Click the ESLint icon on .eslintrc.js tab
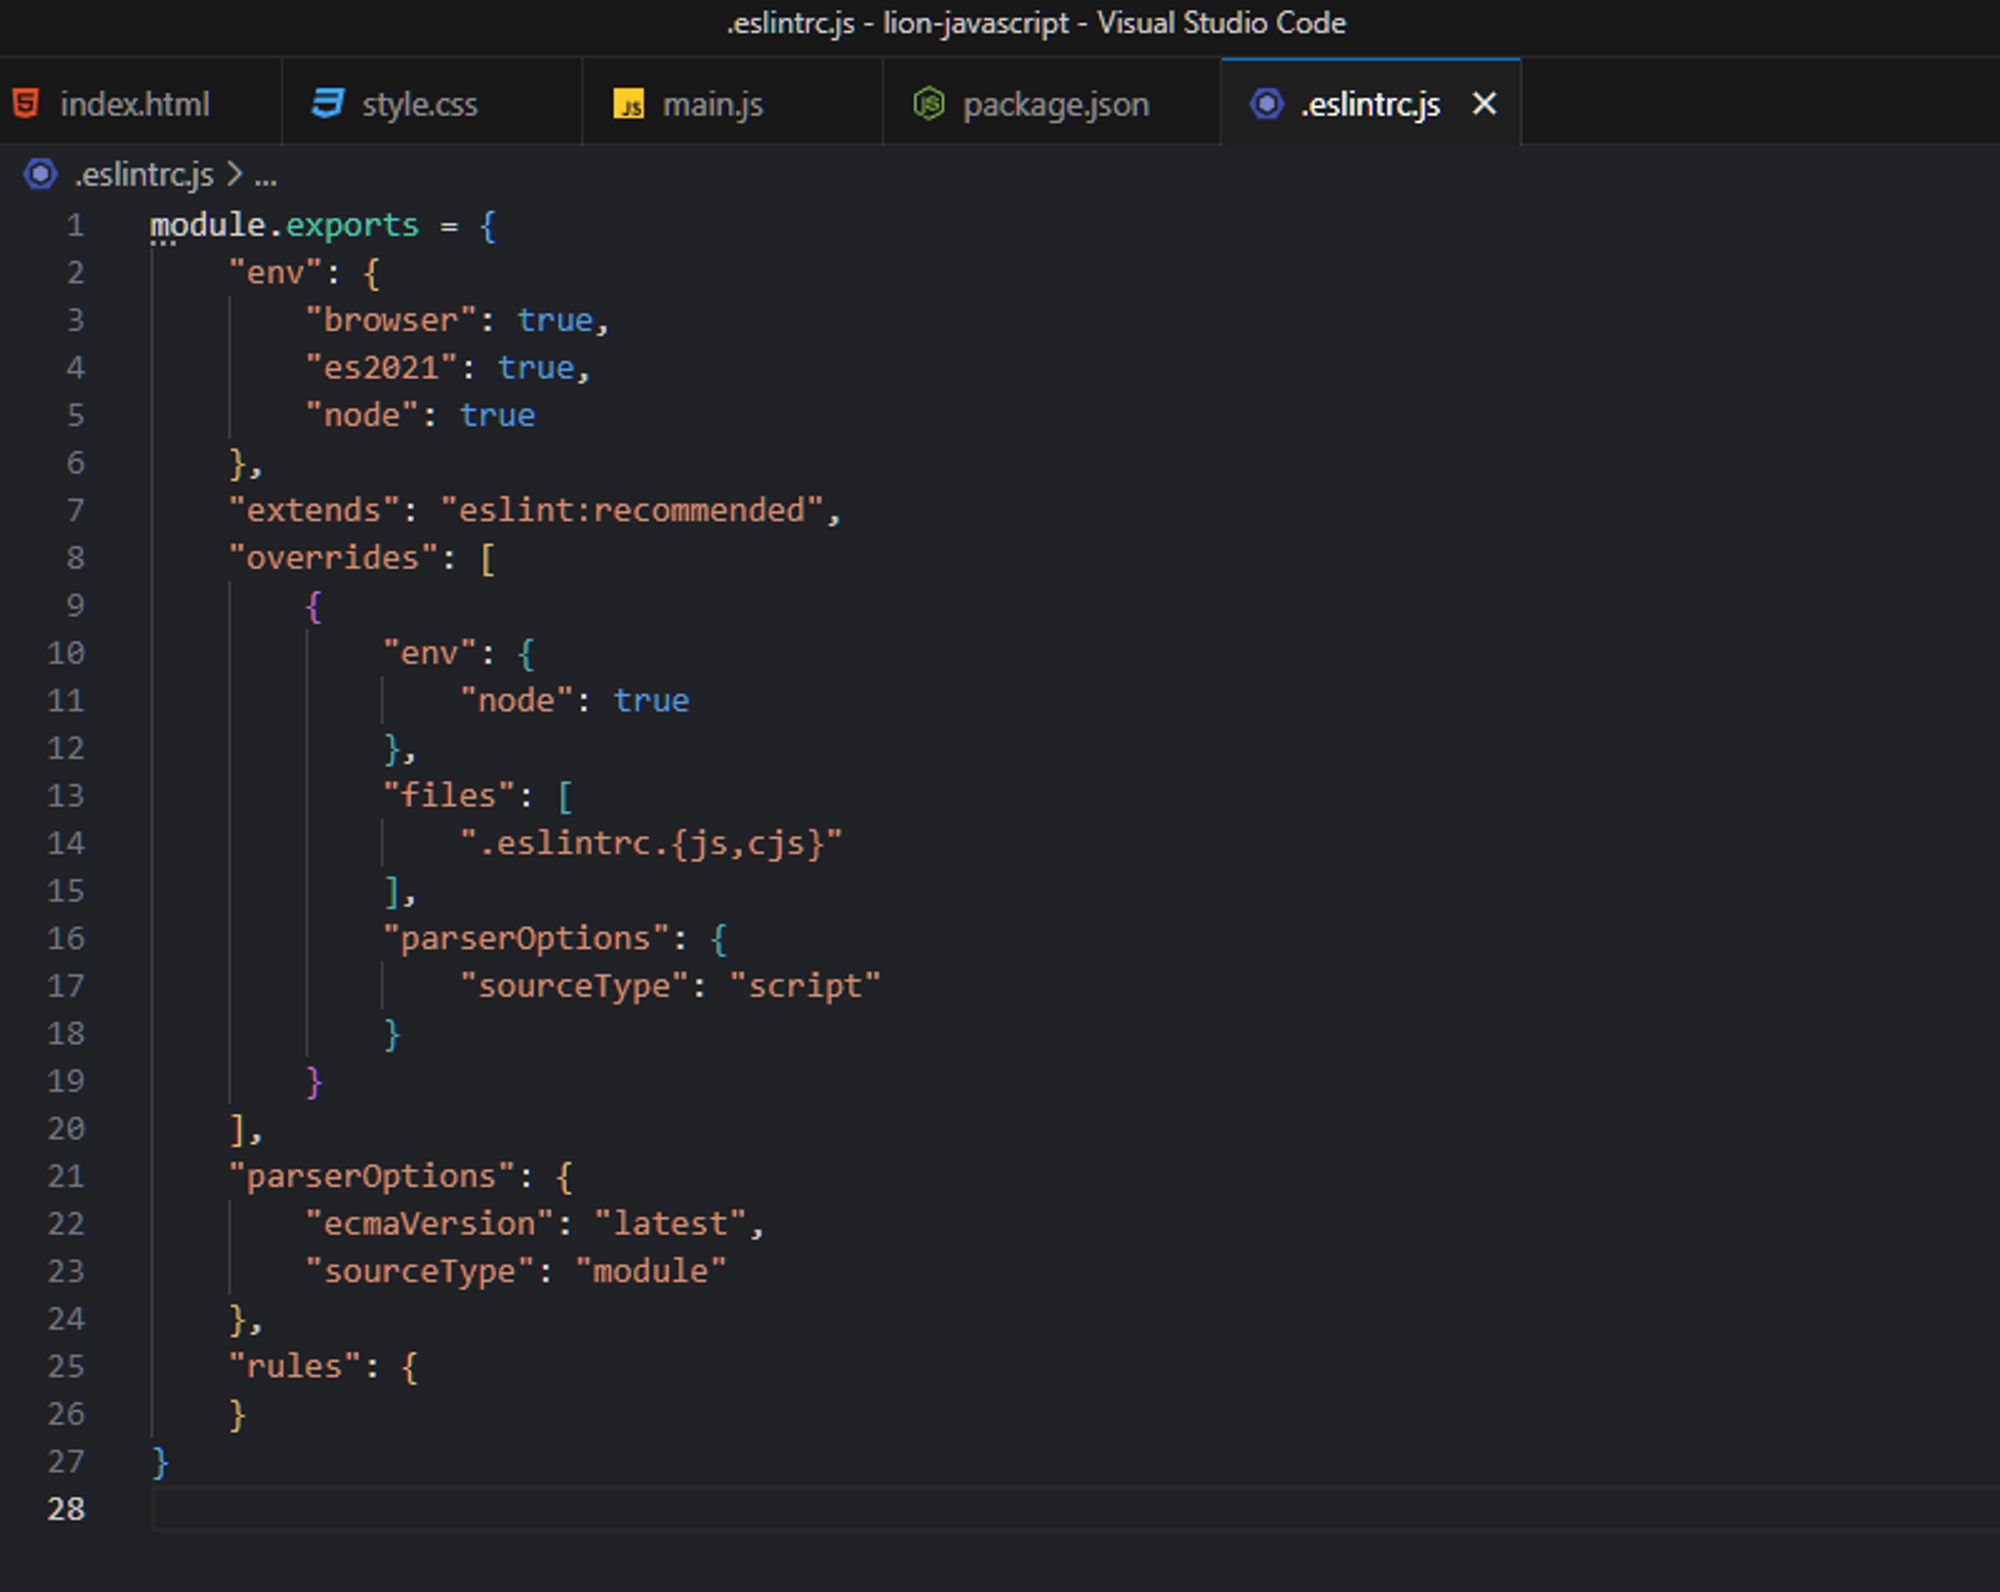 pyautogui.click(x=1266, y=103)
